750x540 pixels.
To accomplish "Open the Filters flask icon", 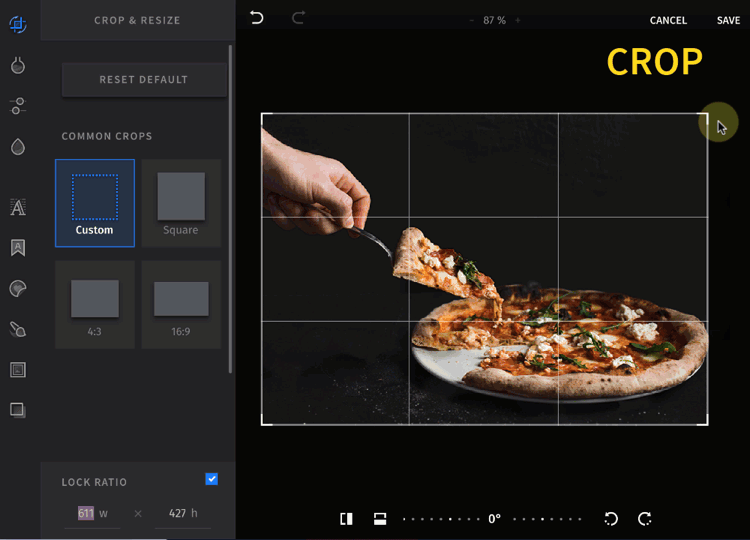I will 18,65.
